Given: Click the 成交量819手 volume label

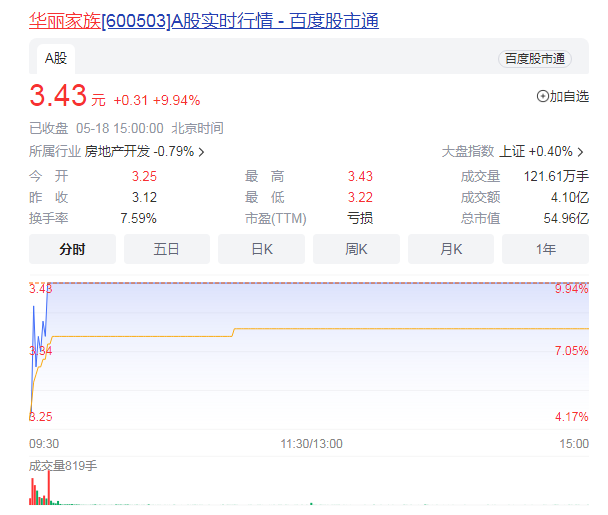Looking at the screenshot, I should [x=63, y=465].
